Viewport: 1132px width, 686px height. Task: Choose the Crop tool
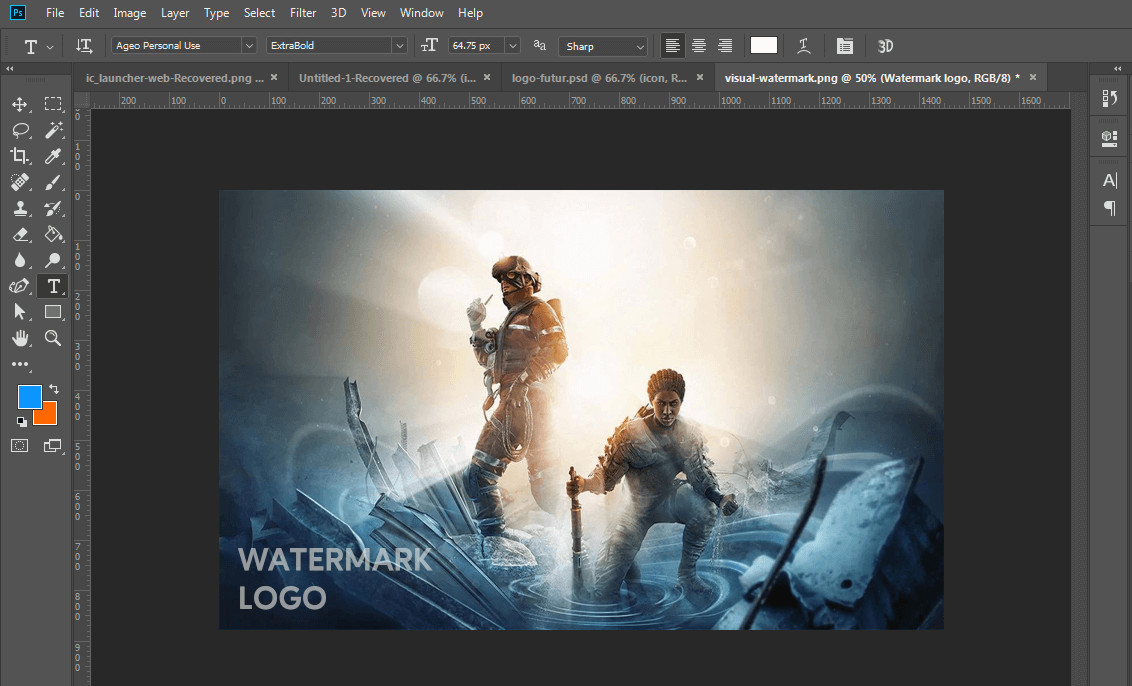tap(20, 156)
